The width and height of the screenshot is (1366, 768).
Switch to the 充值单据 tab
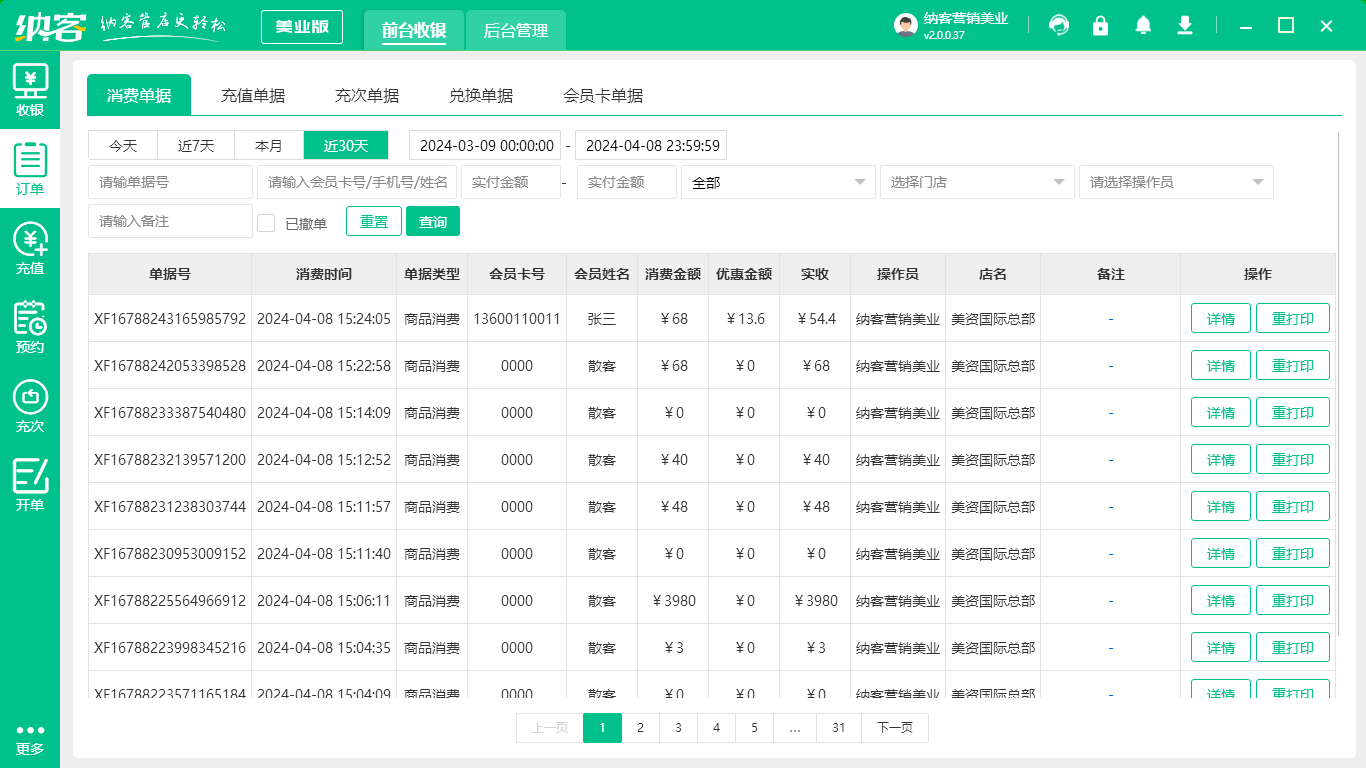pyautogui.click(x=253, y=95)
